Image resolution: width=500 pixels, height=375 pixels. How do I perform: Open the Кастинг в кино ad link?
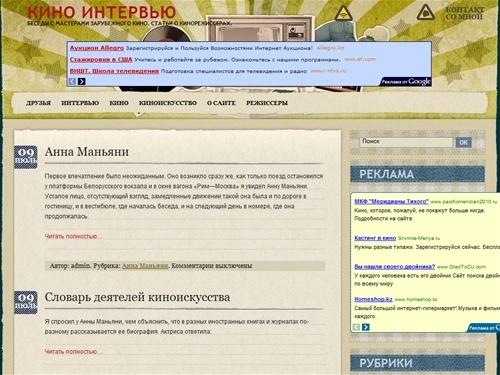point(375,238)
